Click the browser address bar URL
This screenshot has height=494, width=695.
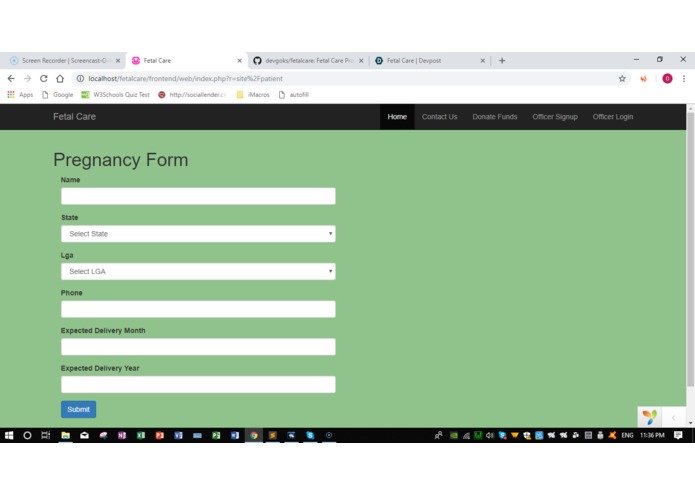185,78
